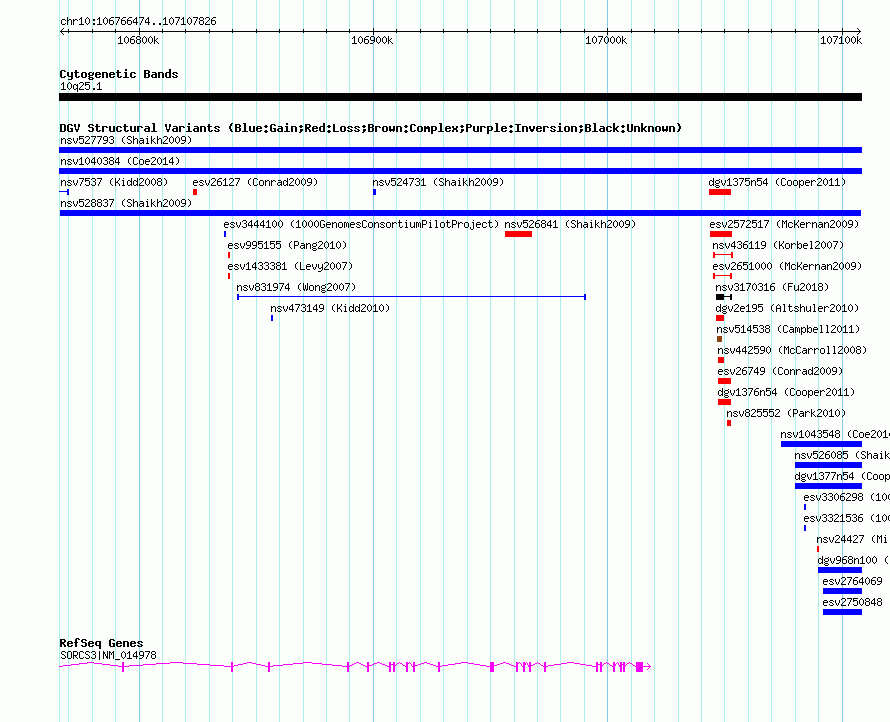Click the 107000k ruler tick label
This screenshot has height=722, width=890.
606,40
